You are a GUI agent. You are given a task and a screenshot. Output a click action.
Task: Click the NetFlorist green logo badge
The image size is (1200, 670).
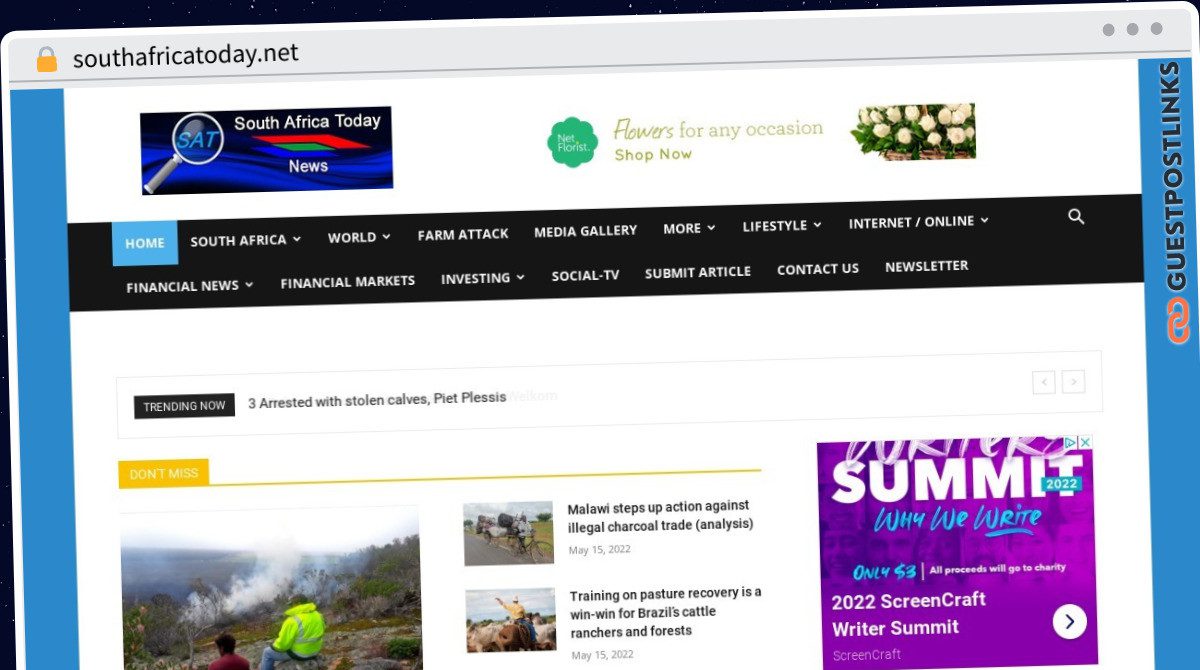[573, 142]
